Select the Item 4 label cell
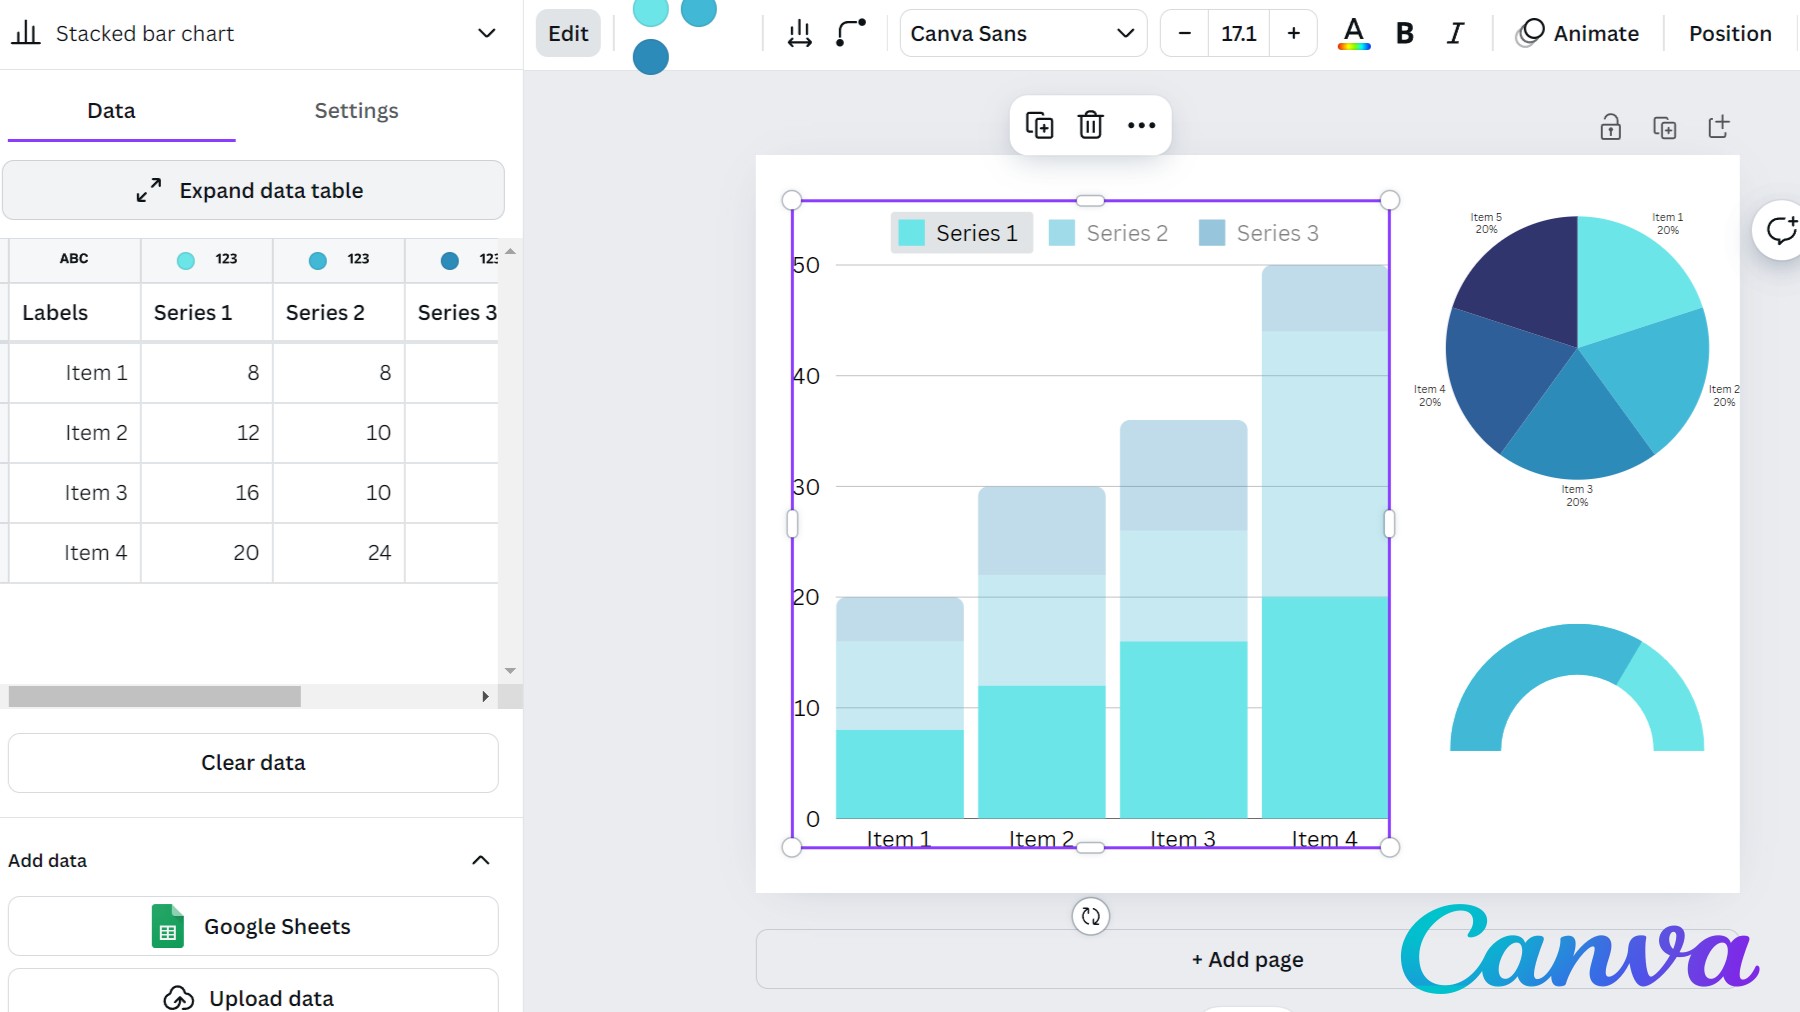Image resolution: width=1800 pixels, height=1012 pixels. point(75,553)
